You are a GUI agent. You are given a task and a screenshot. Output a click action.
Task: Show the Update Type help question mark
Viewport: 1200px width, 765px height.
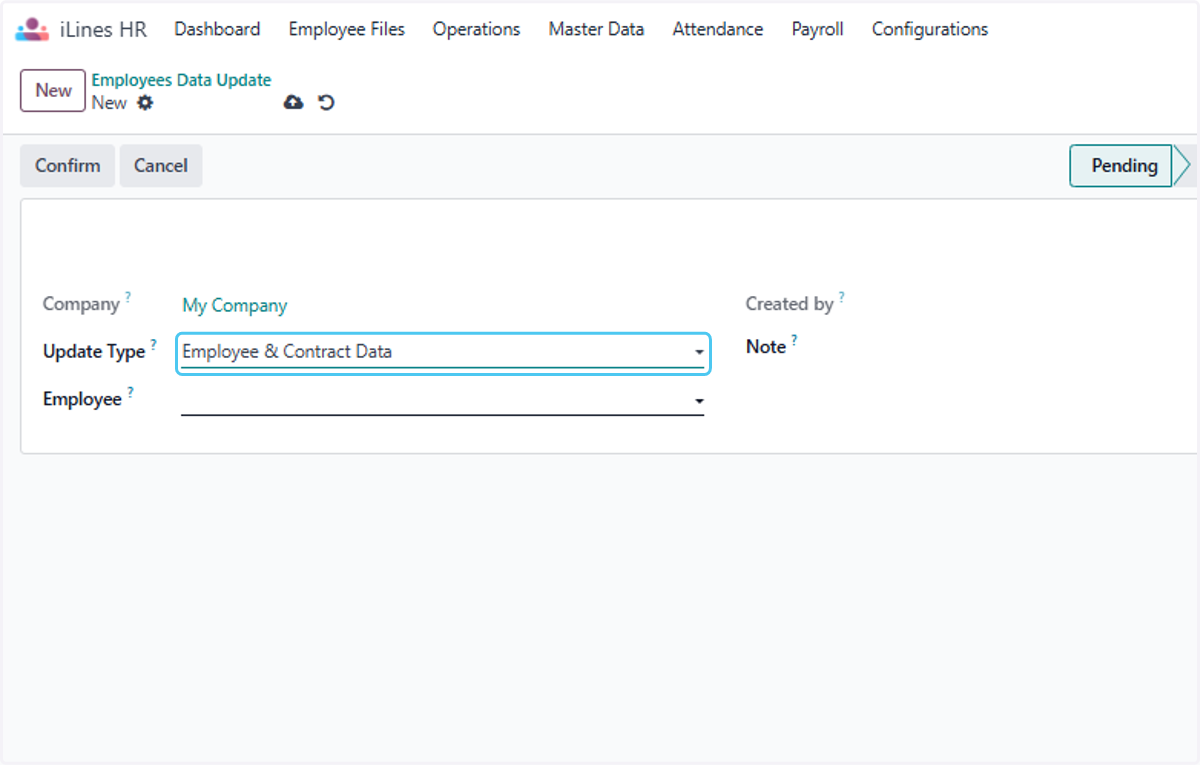(x=153, y=345)
